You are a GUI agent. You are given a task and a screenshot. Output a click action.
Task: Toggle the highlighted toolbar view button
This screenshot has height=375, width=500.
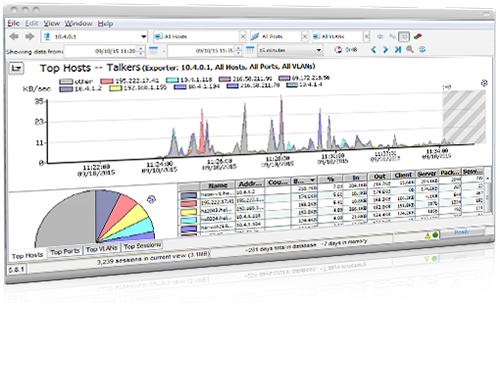coord(404,36)
